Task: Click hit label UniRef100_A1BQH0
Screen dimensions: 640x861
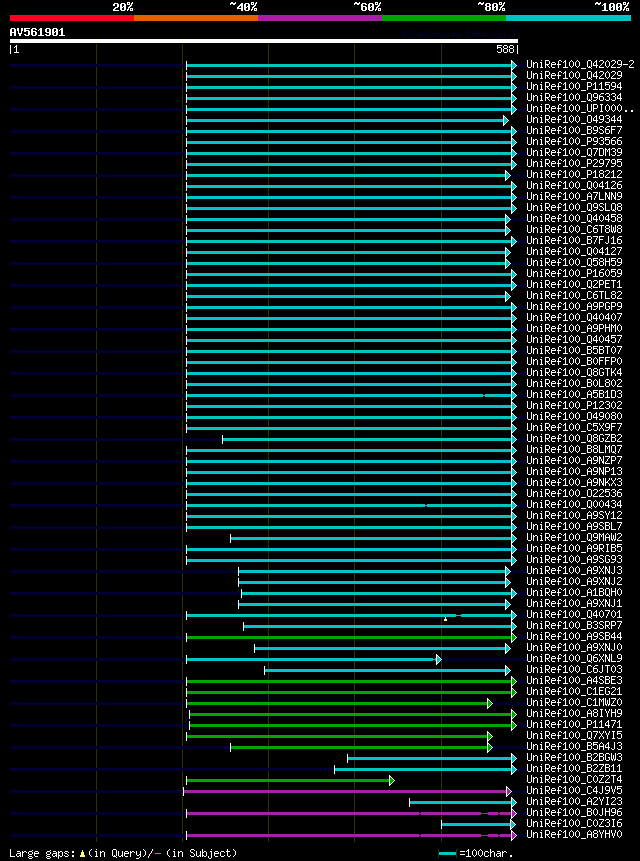Action: [x=574, y=592]
